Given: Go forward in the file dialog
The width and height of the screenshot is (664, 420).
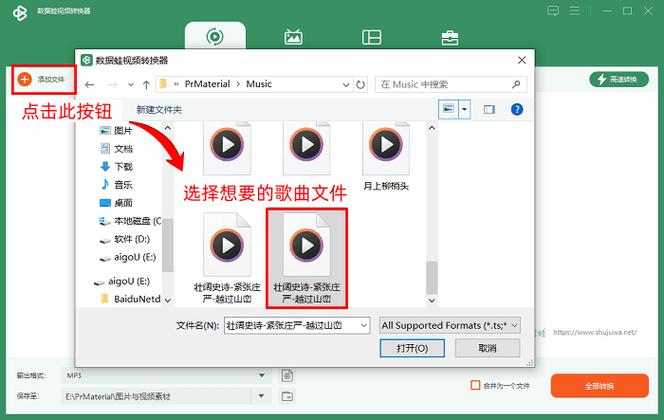Looking at the screenshot, I should pyautogui.click(x=112, y=85).
